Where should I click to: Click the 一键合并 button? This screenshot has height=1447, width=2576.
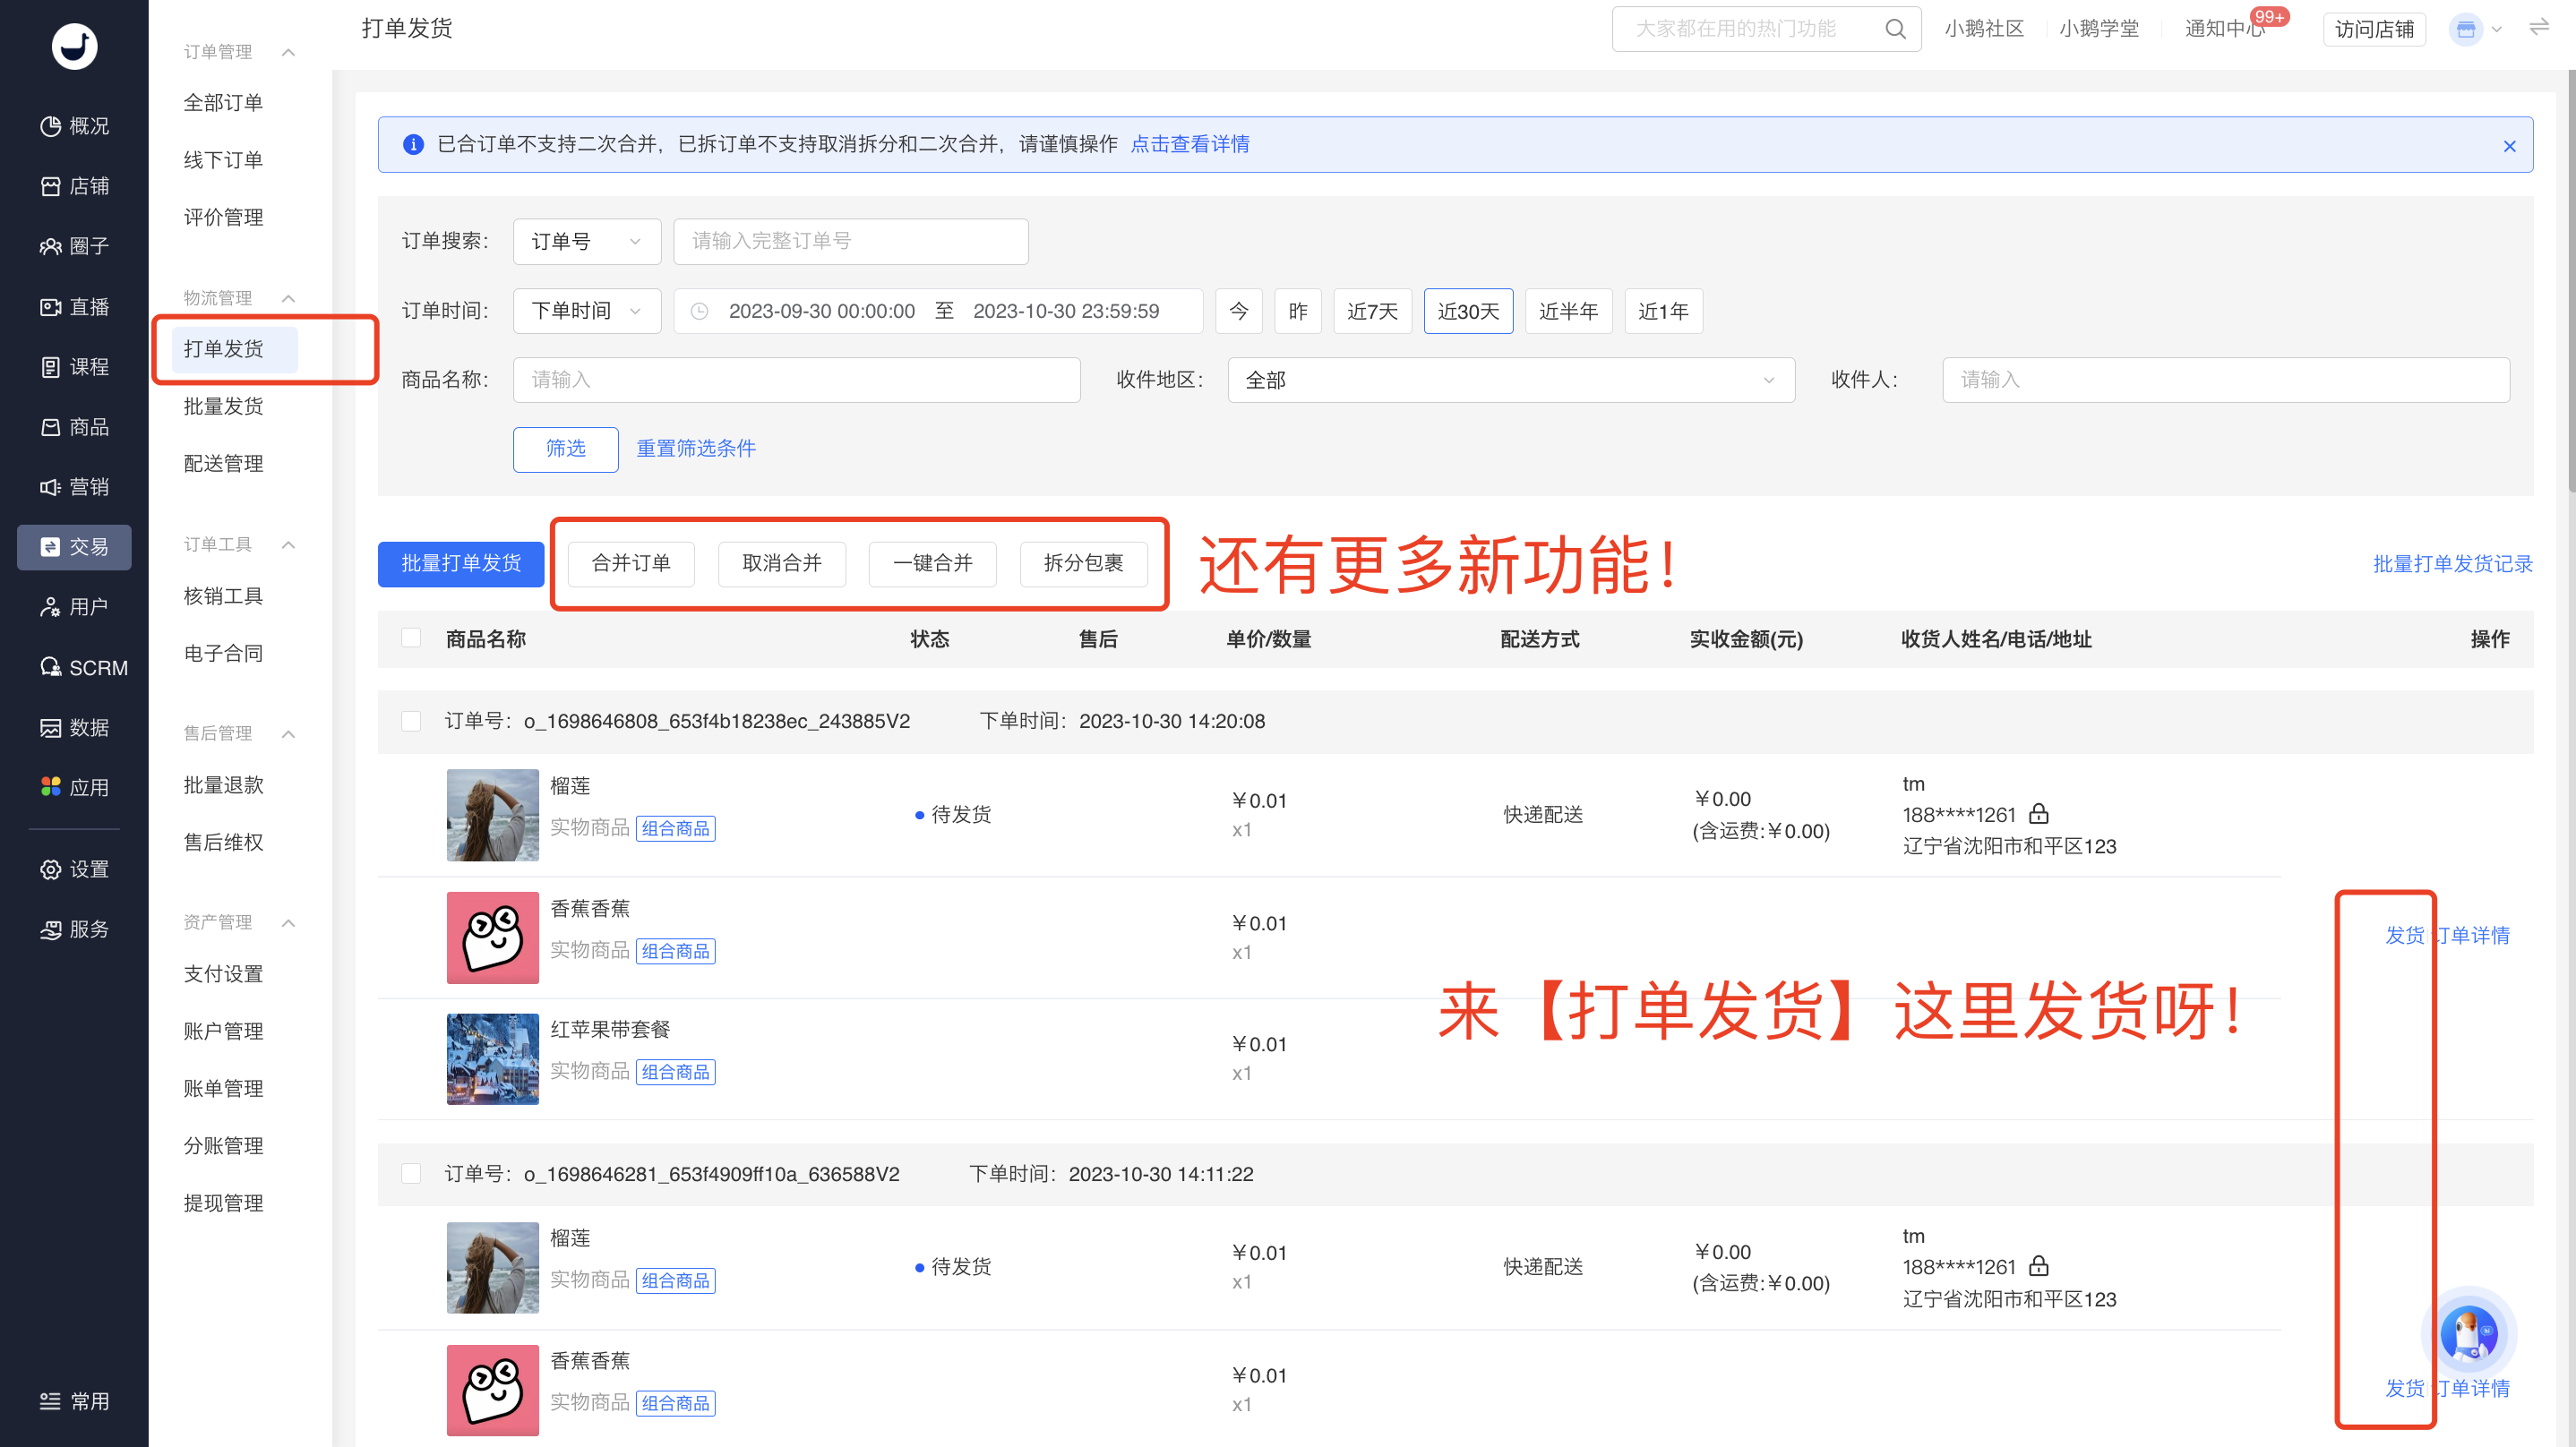[x=932, y=564]
